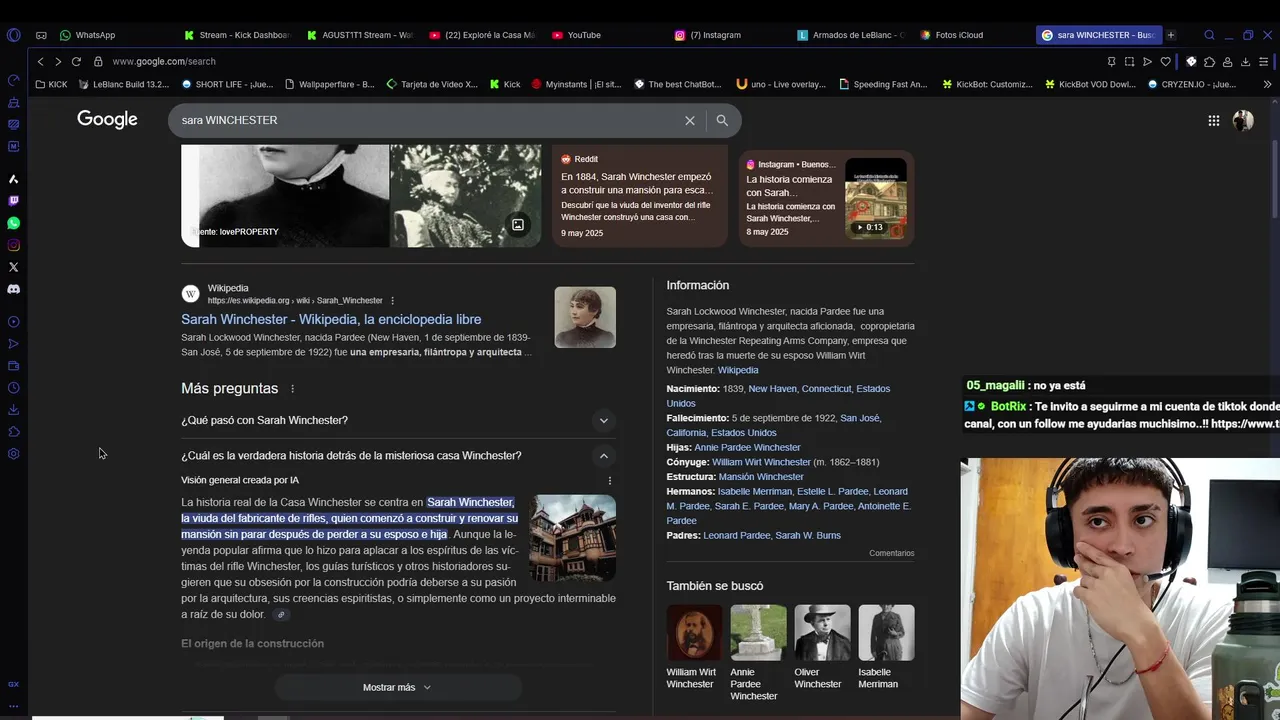Open Instagram from the sidebar
Viewport: 1280px width, 720px height.
tap(13, 245)
